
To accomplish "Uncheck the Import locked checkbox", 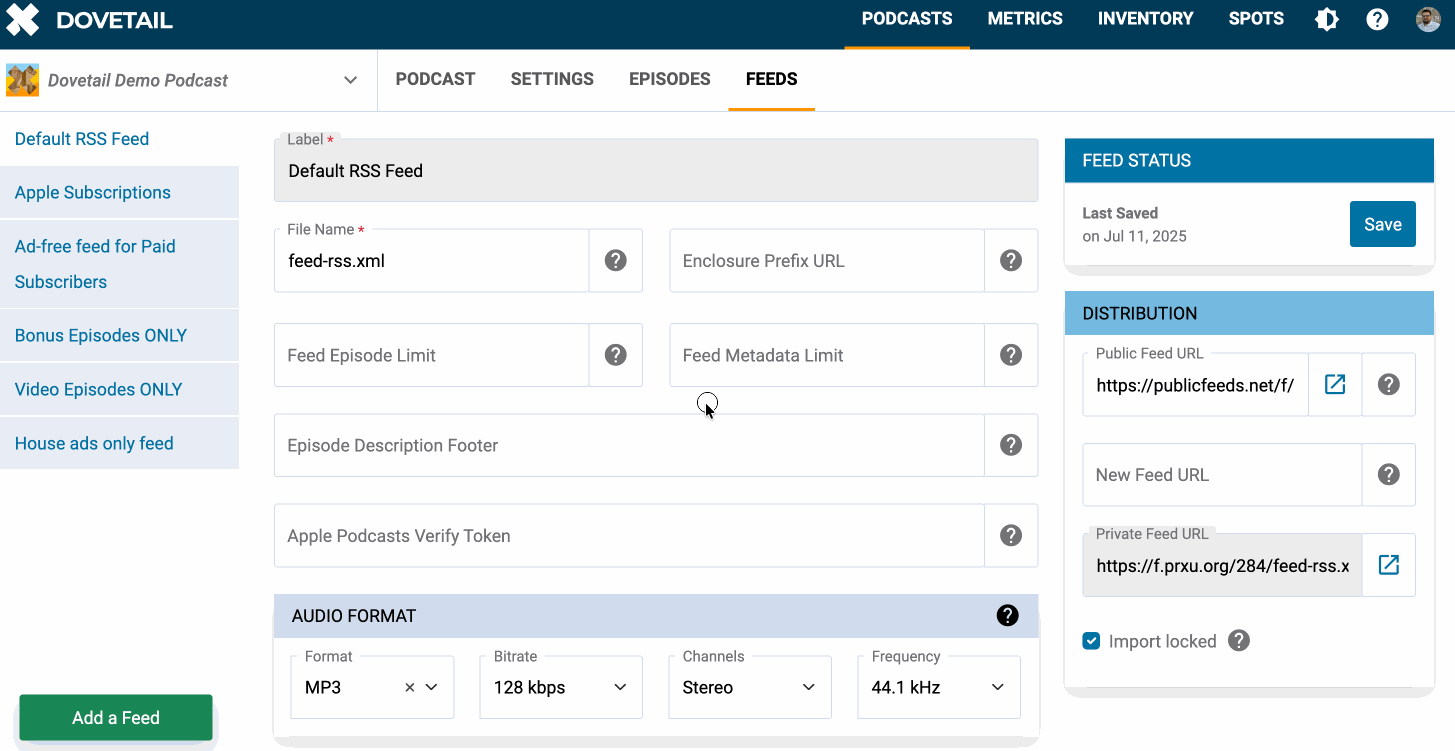I will click(1092, 641).
